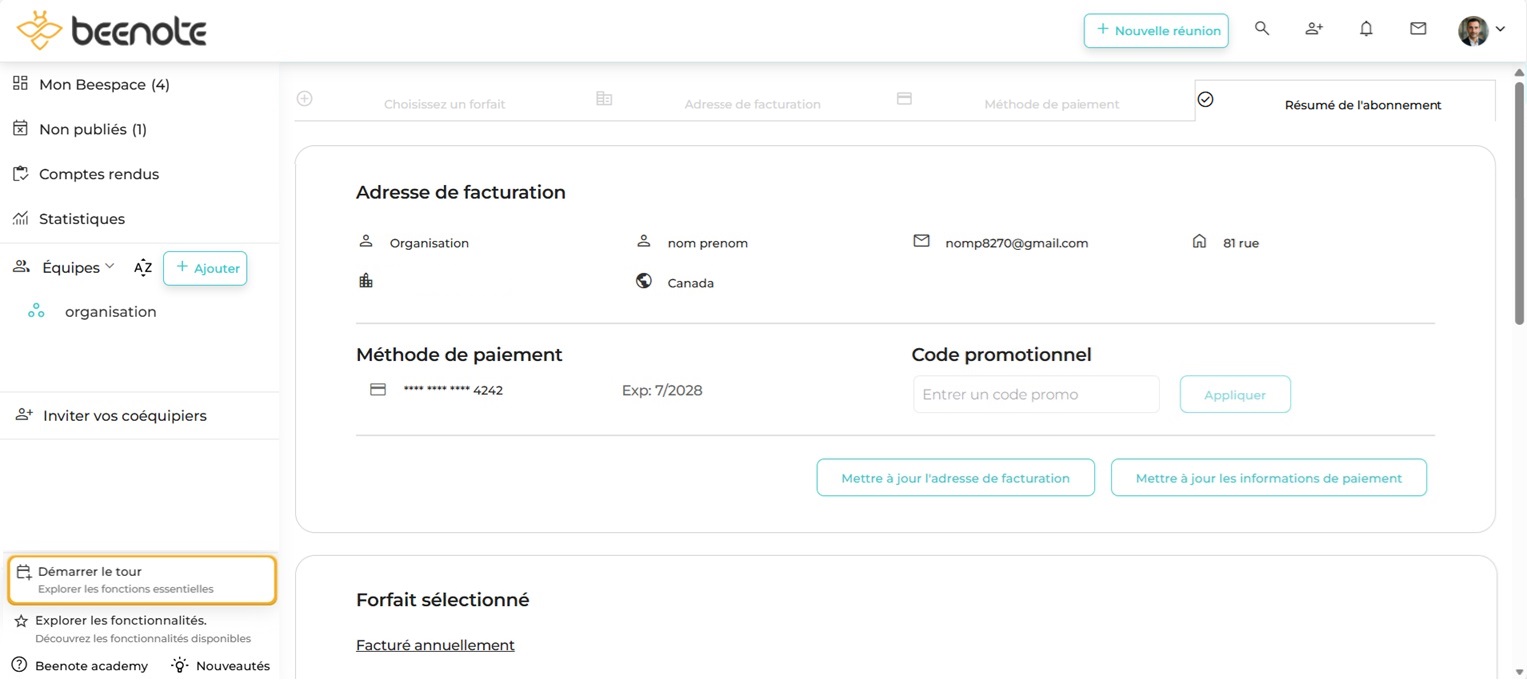Switch to Méthode de paiement step

[x=1051, y=104]
